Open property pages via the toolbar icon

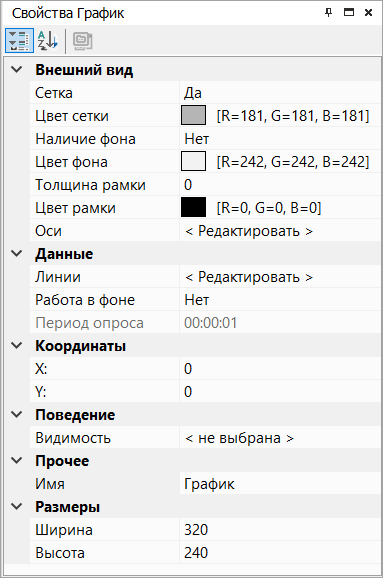pyautogui.click(x=82, y=41)
